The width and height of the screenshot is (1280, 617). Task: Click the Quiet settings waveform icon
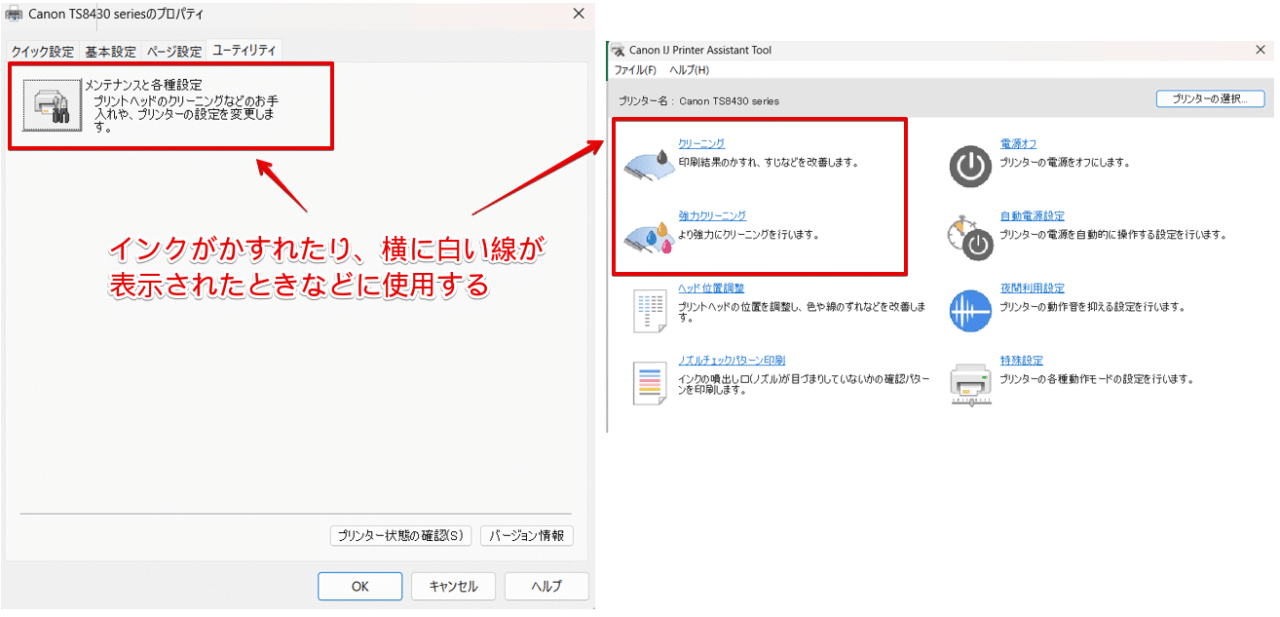click(970, 310)
